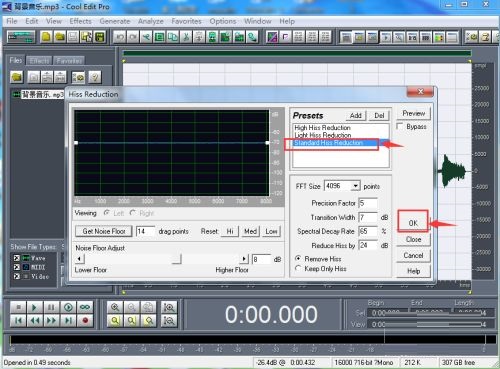Stop playback with the Stop transport button
The height and width of the screenshot is (369, 500).
18,307
